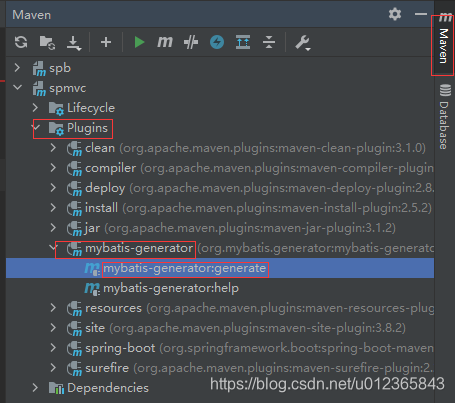Open Database side tab

click(x=444, y=117)
